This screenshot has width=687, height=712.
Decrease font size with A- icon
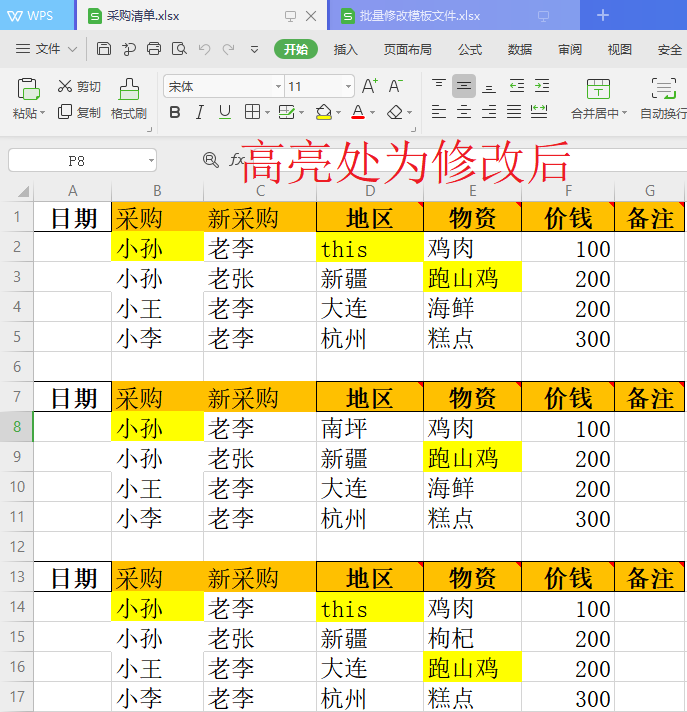point(395,86)
